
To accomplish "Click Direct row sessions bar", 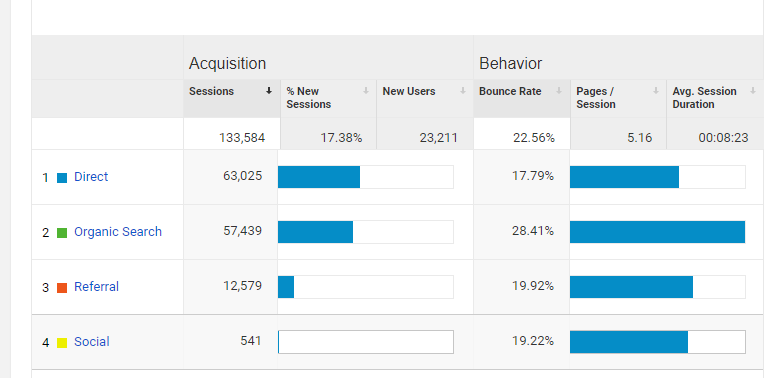I will (x=366, y=177).
